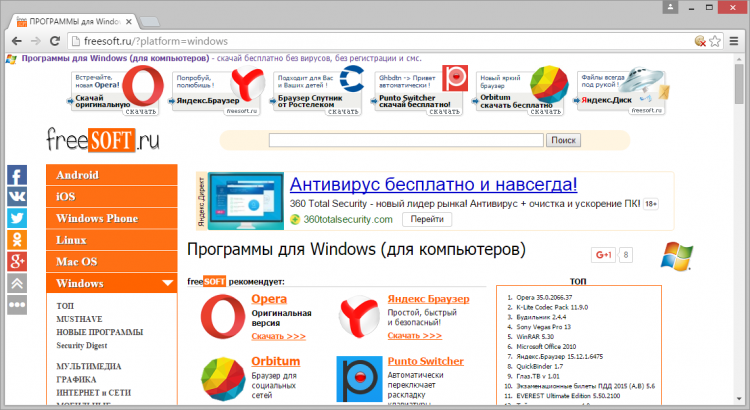Image resolution: width=750 pixels, height=410 pixels.
Task: Click the Windows flag logo beside heading
Action: tap(677, 256)
